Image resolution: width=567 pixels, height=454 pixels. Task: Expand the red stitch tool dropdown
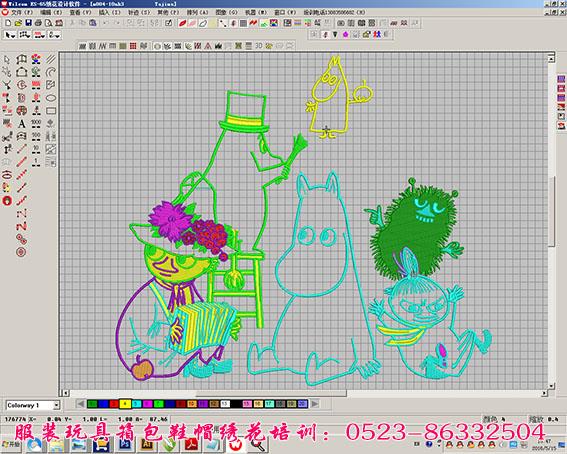39,35
